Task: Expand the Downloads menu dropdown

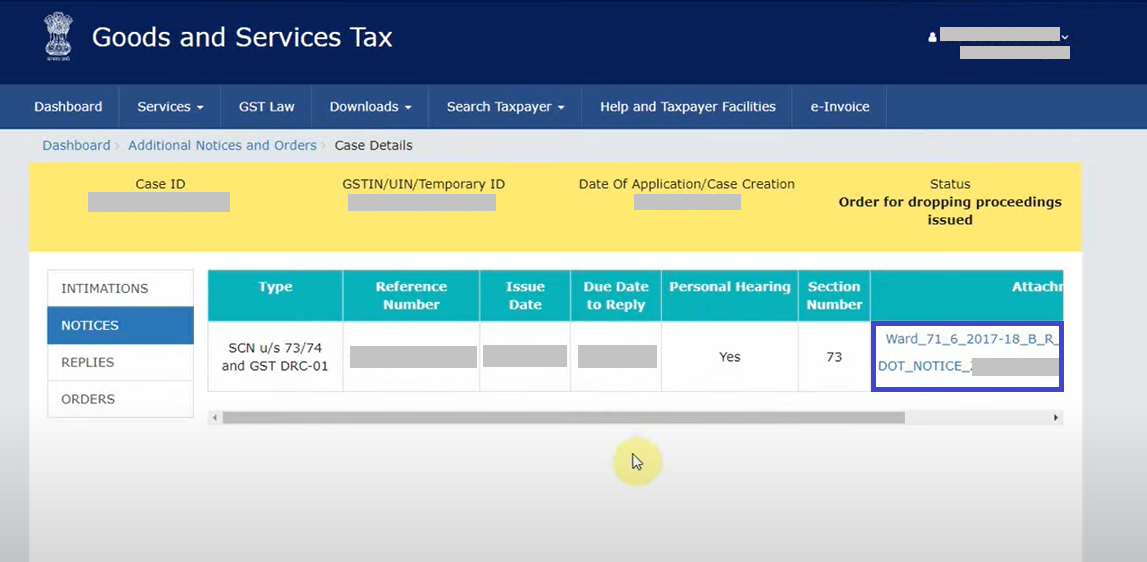Action: coord(370,107)
